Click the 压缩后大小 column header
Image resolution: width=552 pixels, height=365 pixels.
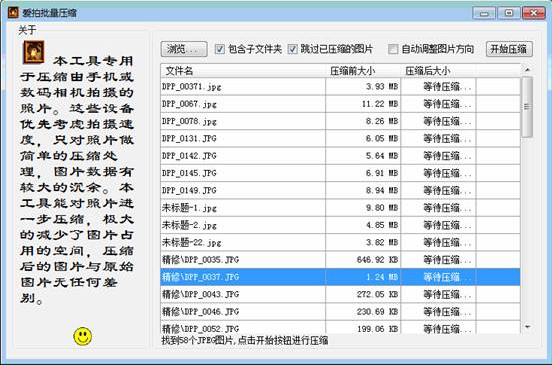click(x=438, y=71)
